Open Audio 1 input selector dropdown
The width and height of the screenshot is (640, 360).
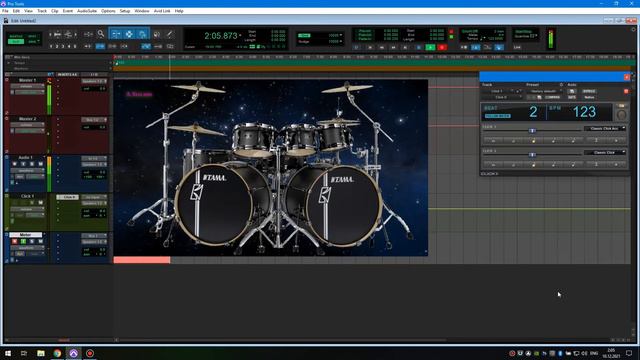pyautogui.click(x=94, y=158)
